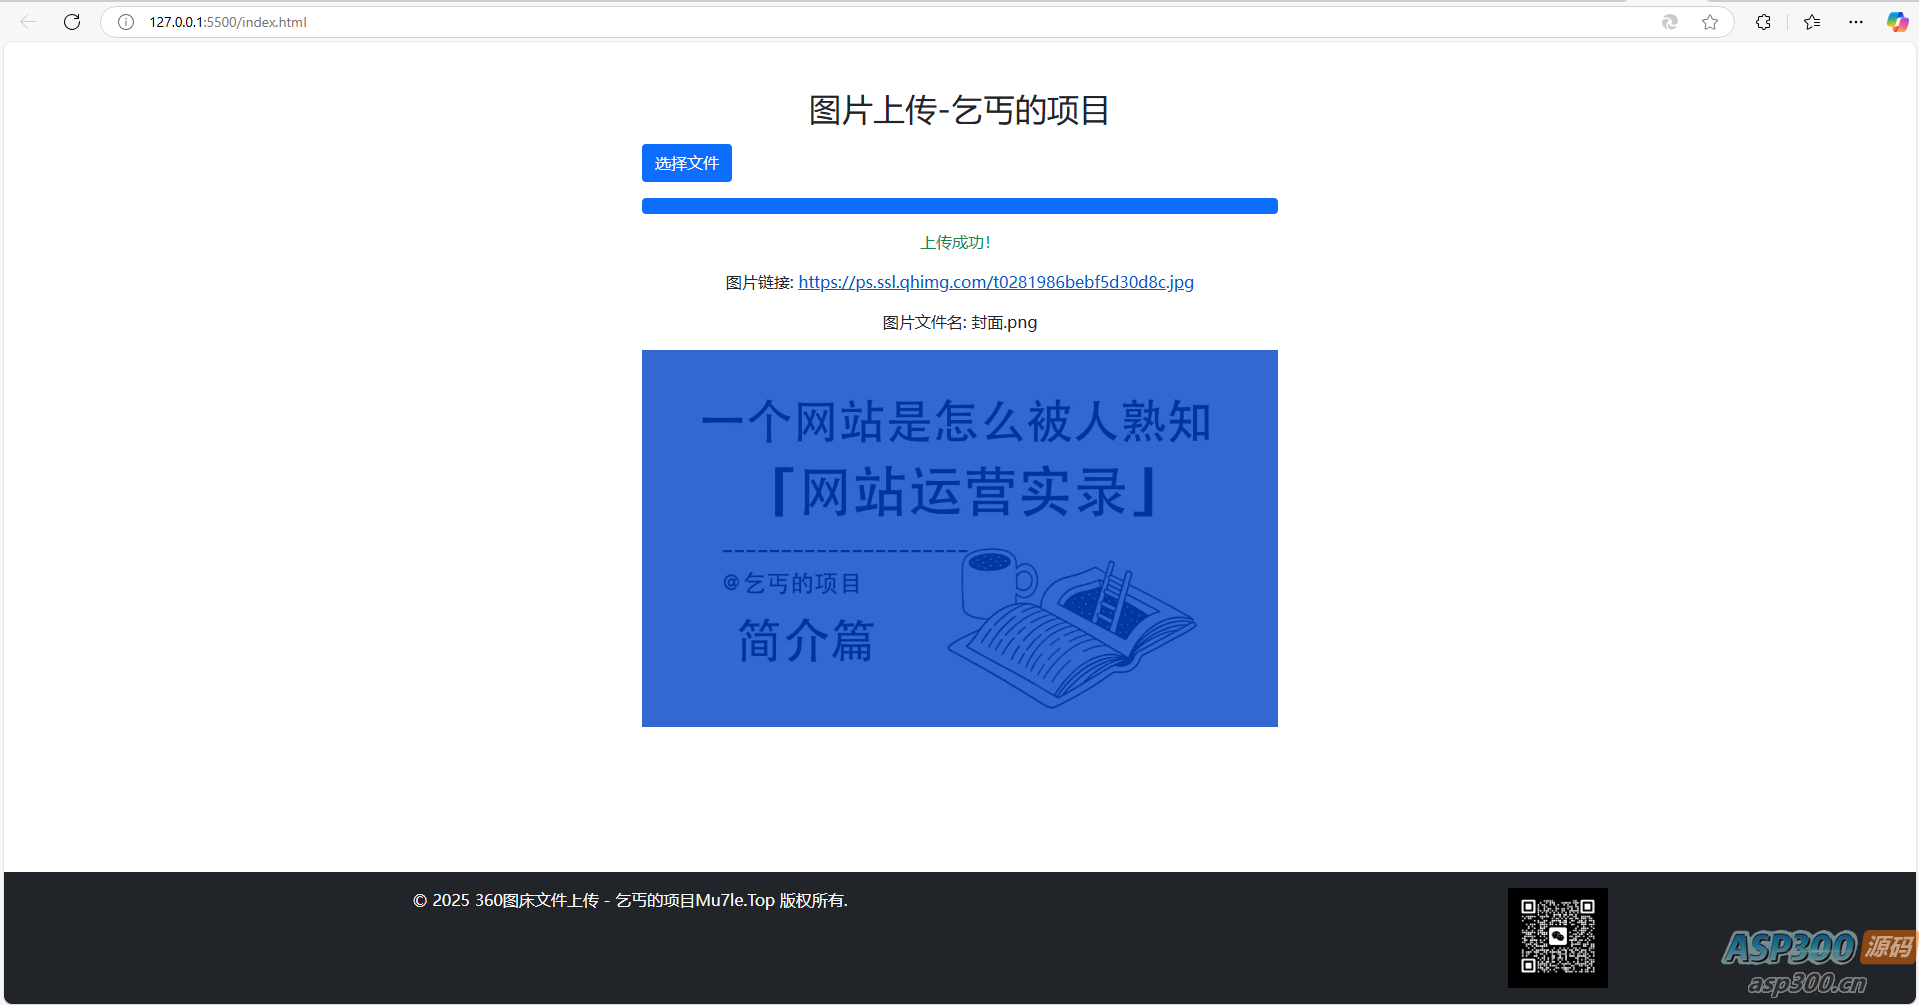Click the blue upload progress bar
1919x1005 pixels.
[960, 206]
